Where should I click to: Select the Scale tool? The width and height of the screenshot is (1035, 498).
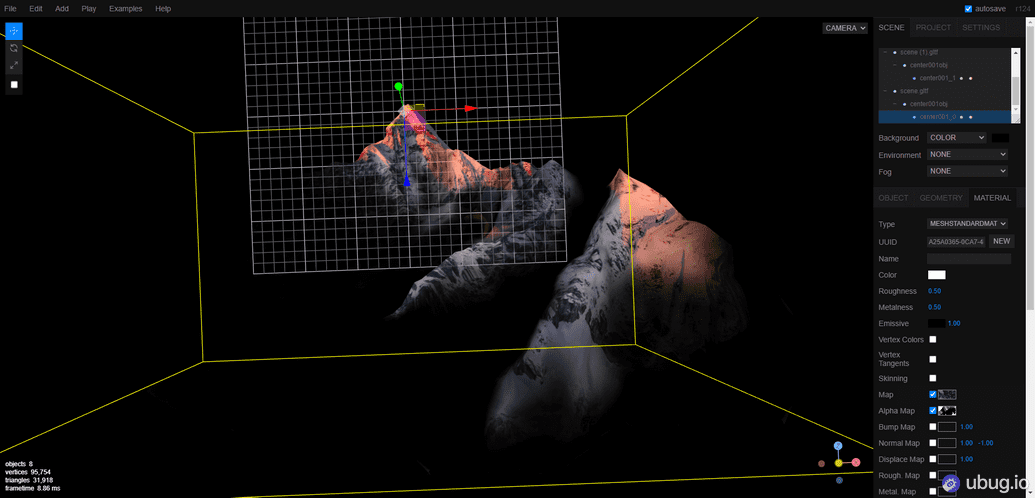[x=14, y=65]
